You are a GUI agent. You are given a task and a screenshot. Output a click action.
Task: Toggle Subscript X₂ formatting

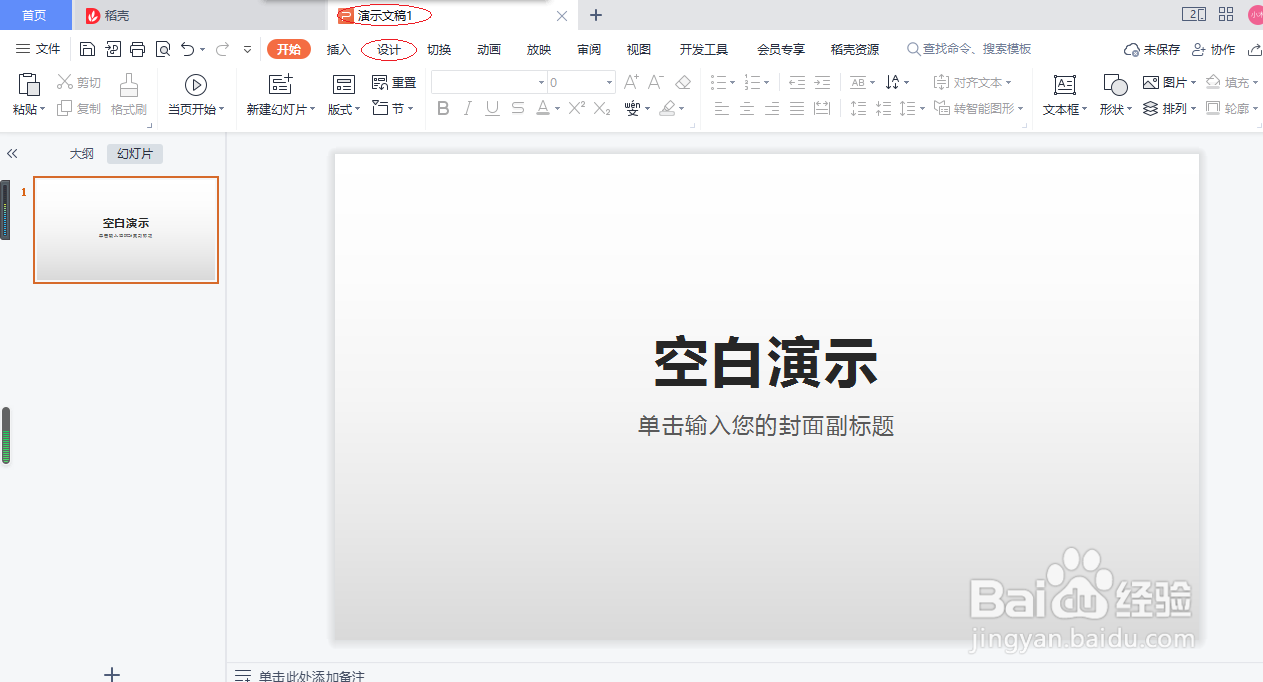click(x=602, y=108)
